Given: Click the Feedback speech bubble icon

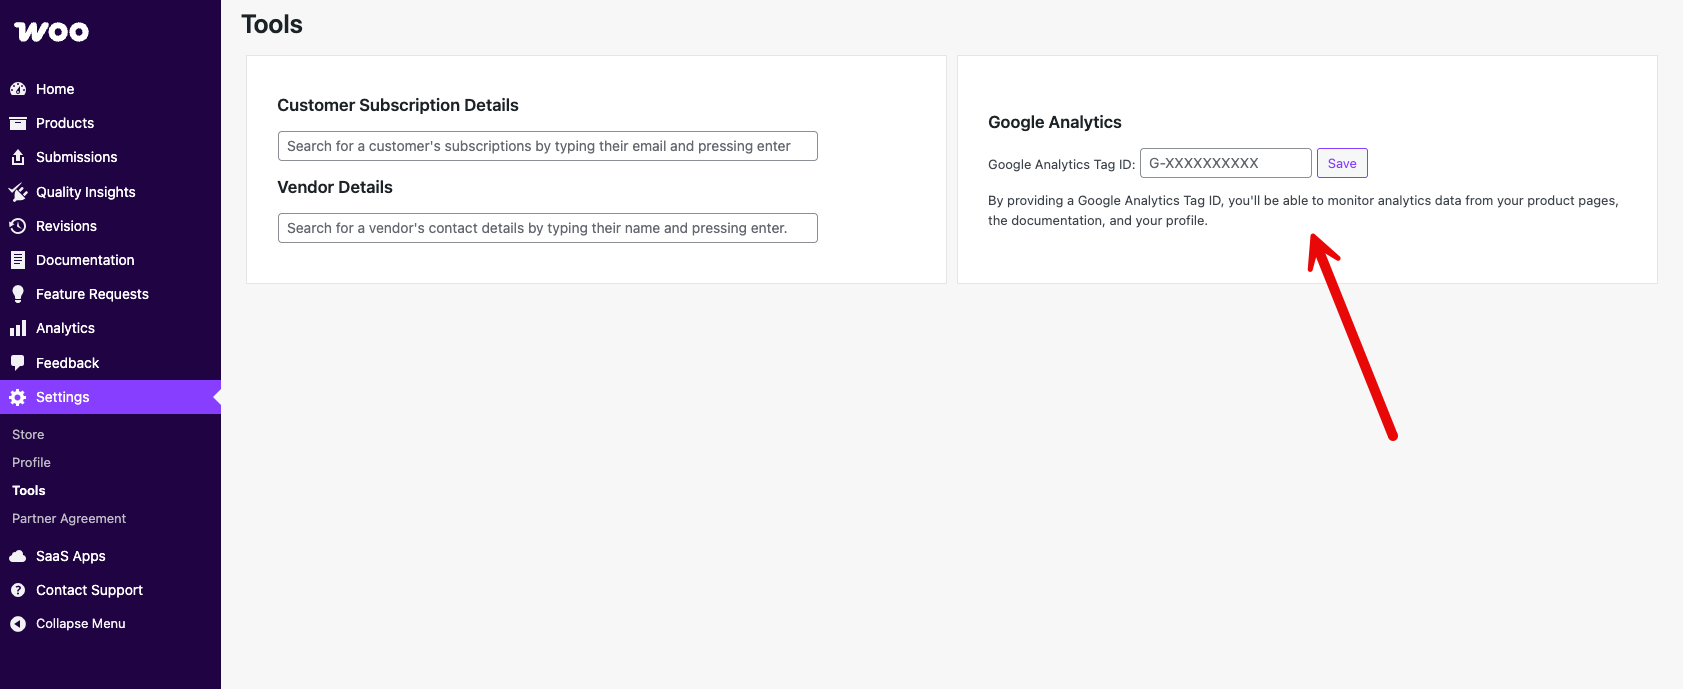Looking at the screenshot, I should (x=18, y=363).
